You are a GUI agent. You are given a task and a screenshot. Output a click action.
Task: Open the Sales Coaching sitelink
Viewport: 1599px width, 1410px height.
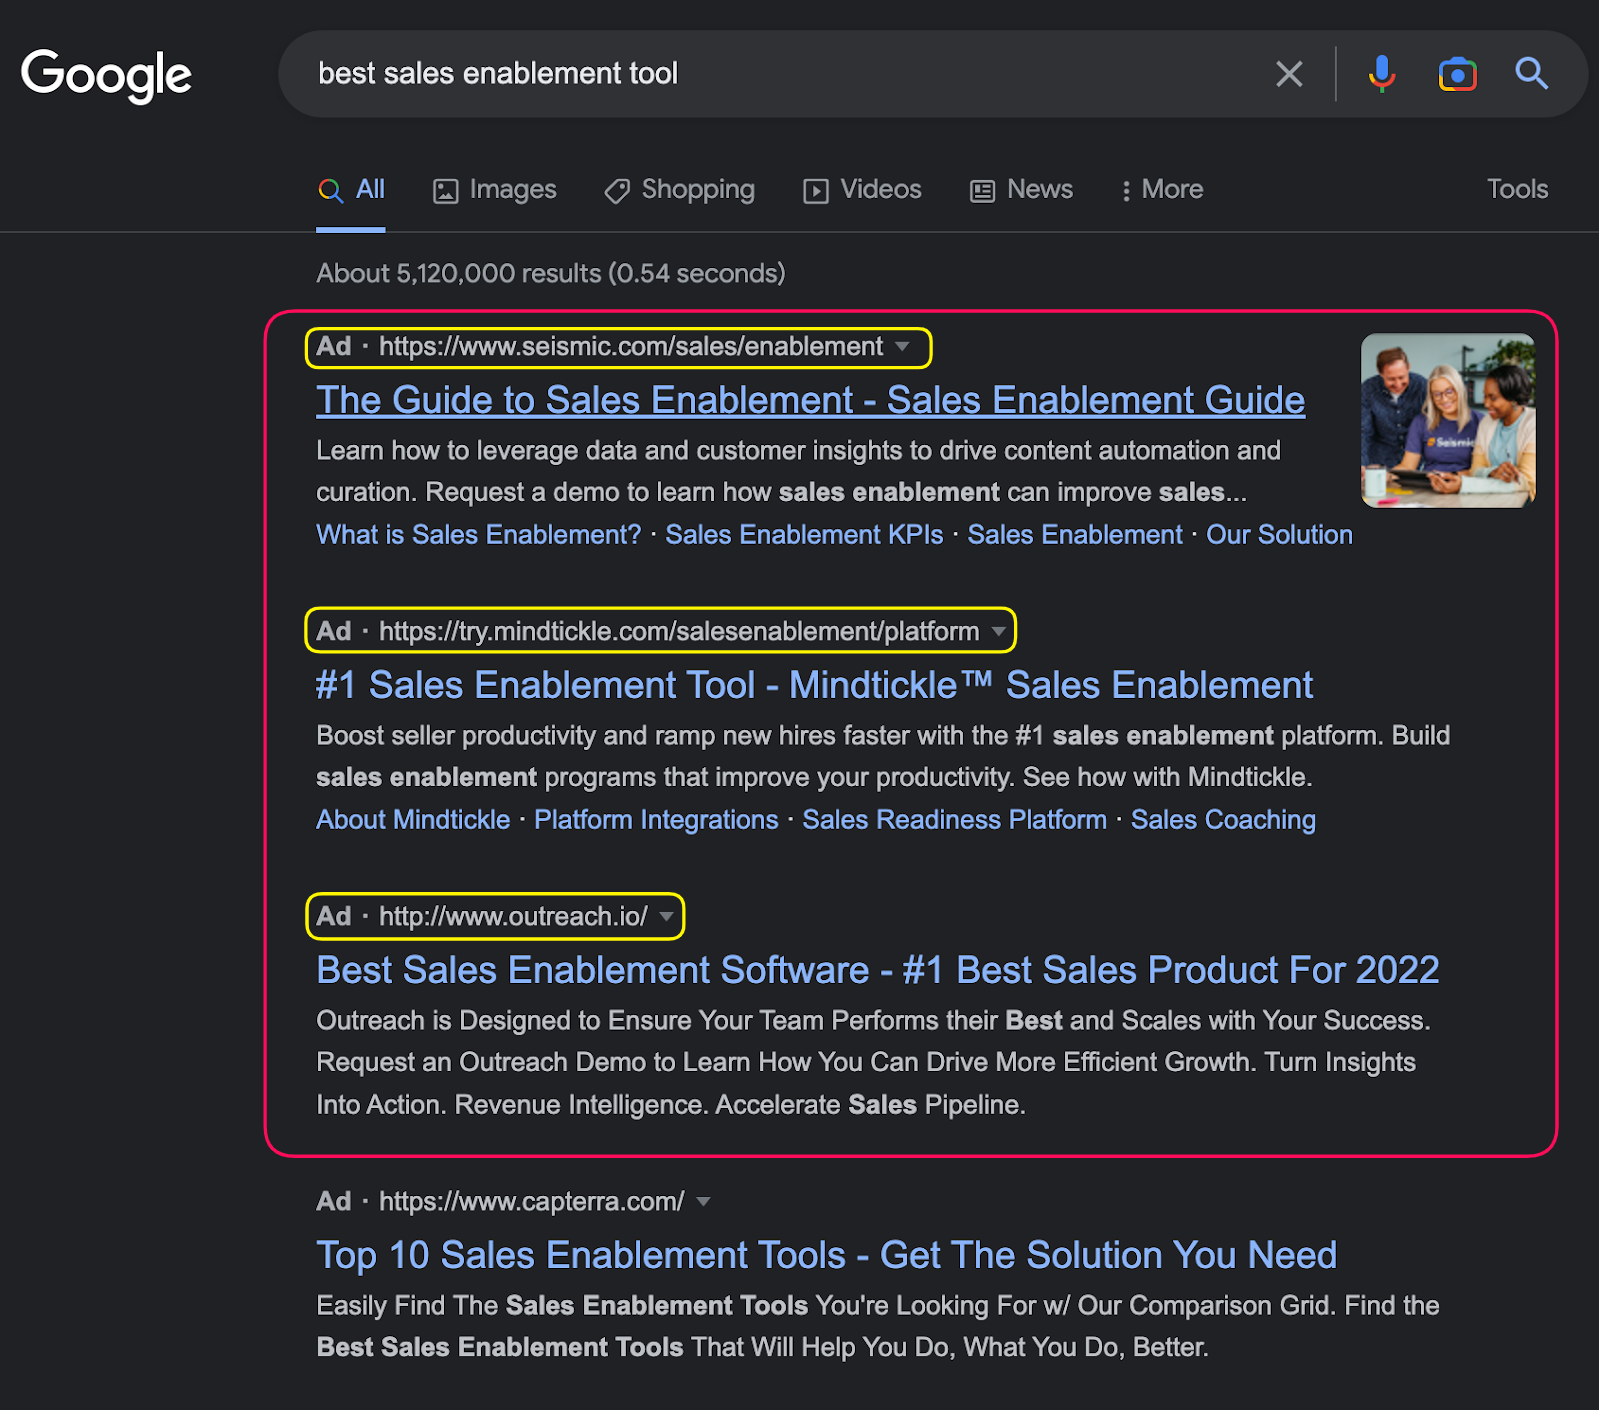pyautogui.click(x=1223, y=820)
